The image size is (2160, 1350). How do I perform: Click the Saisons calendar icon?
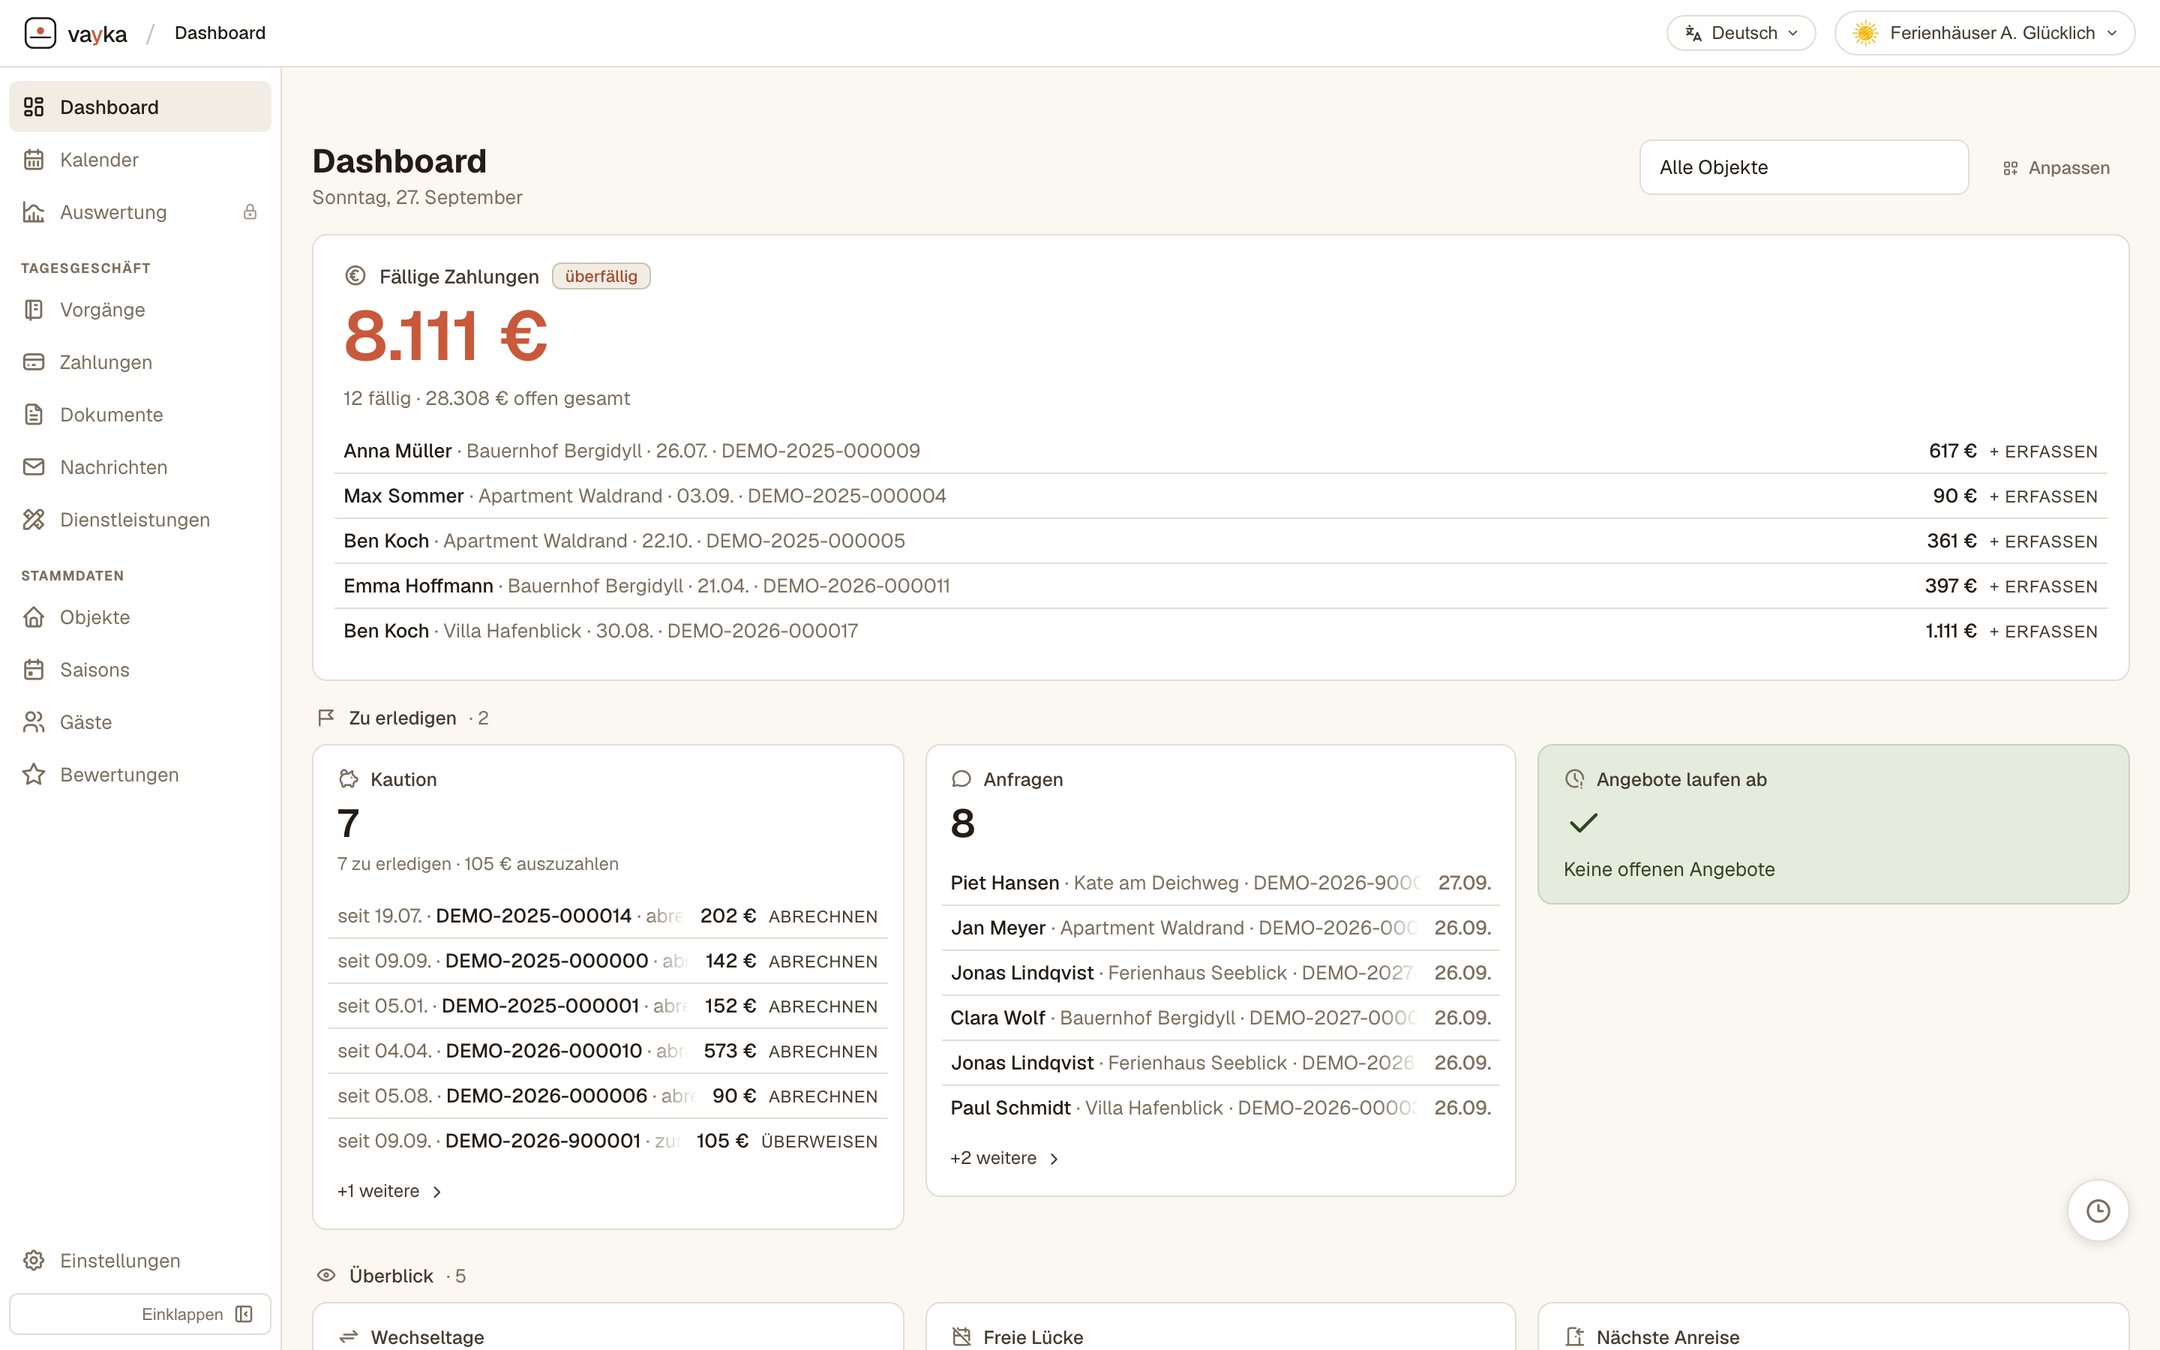[34, 670]
